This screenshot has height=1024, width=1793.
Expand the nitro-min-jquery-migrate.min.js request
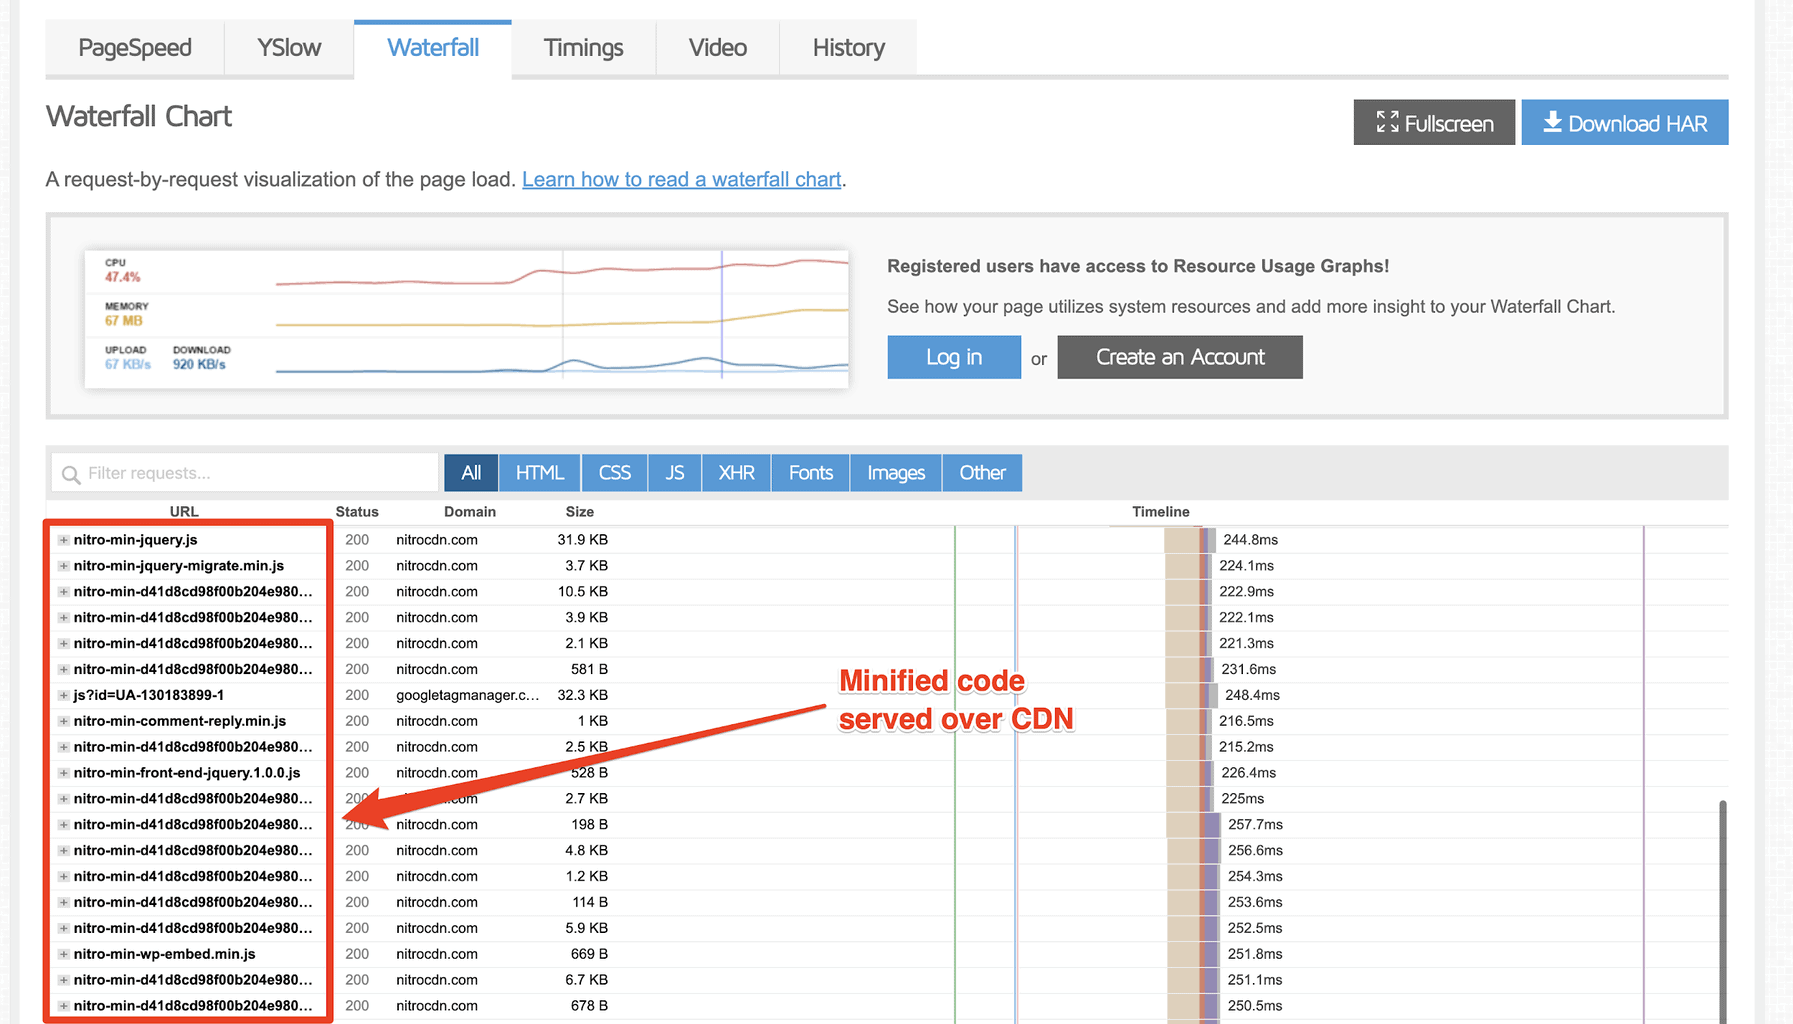(x=64, y=566)
